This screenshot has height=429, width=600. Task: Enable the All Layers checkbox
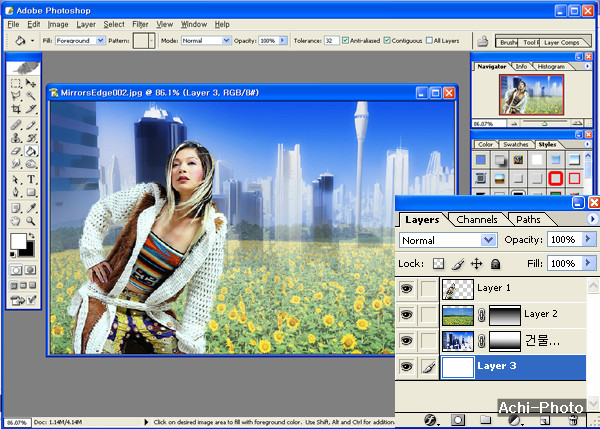tap(428, 41)
